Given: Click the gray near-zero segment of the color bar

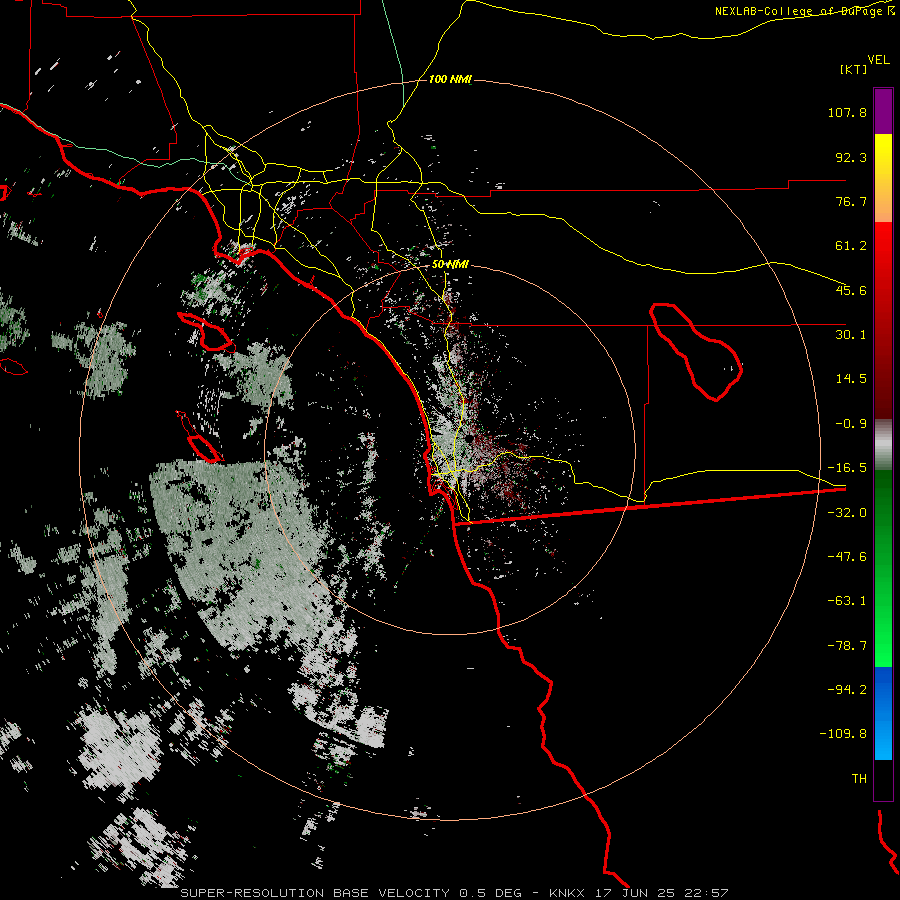Looking at the screenshot, I should pyautogui.click(x=883, y=445).
